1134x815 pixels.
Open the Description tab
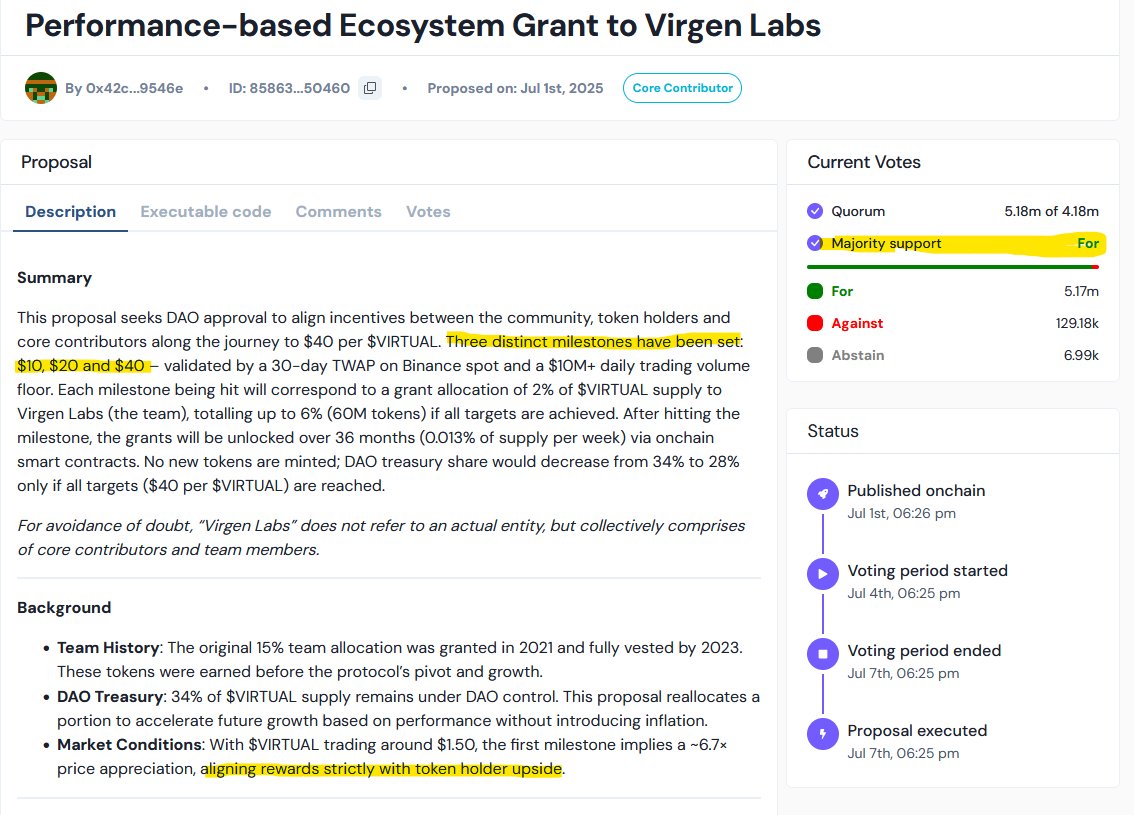click(x=70, y=212)
